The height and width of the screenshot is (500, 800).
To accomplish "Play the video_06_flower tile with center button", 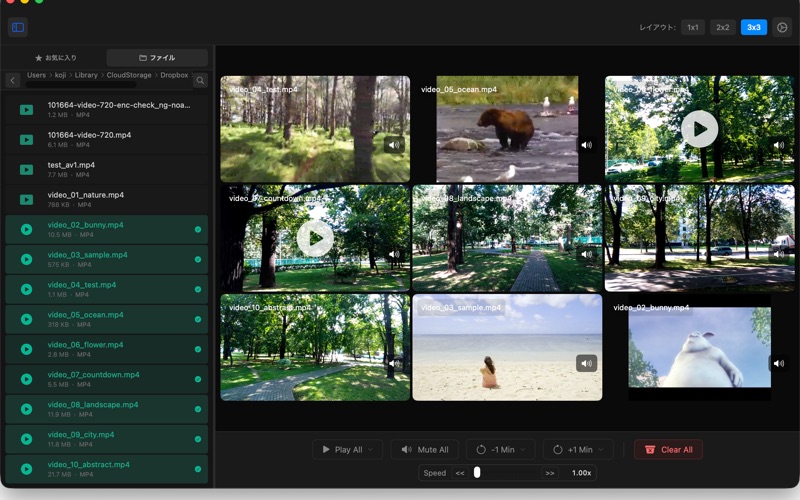I will (x=699, y=129).
